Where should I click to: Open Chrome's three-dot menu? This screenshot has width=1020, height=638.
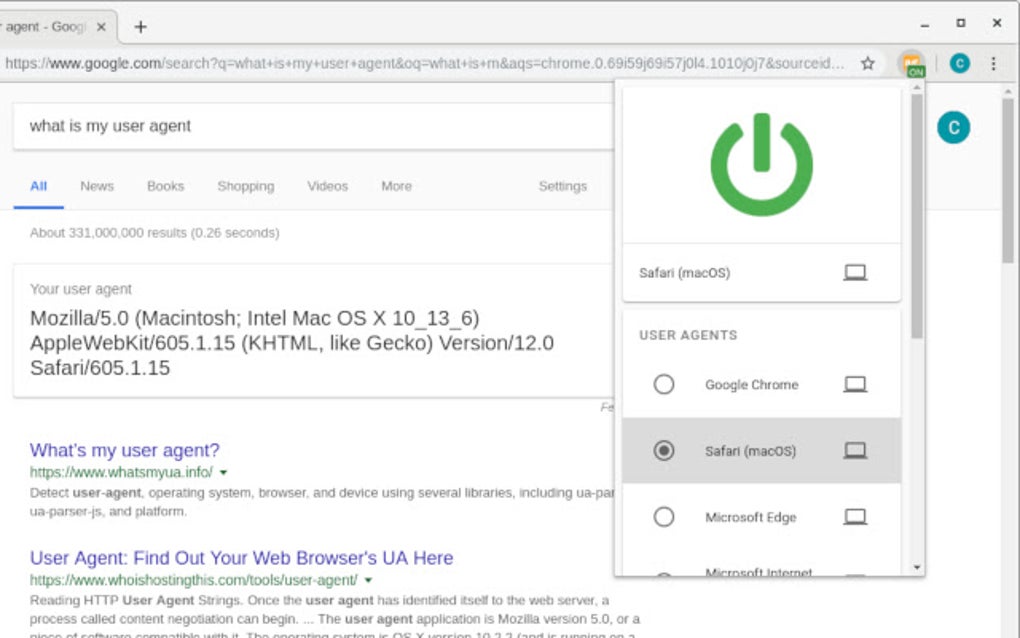(992, 63)
